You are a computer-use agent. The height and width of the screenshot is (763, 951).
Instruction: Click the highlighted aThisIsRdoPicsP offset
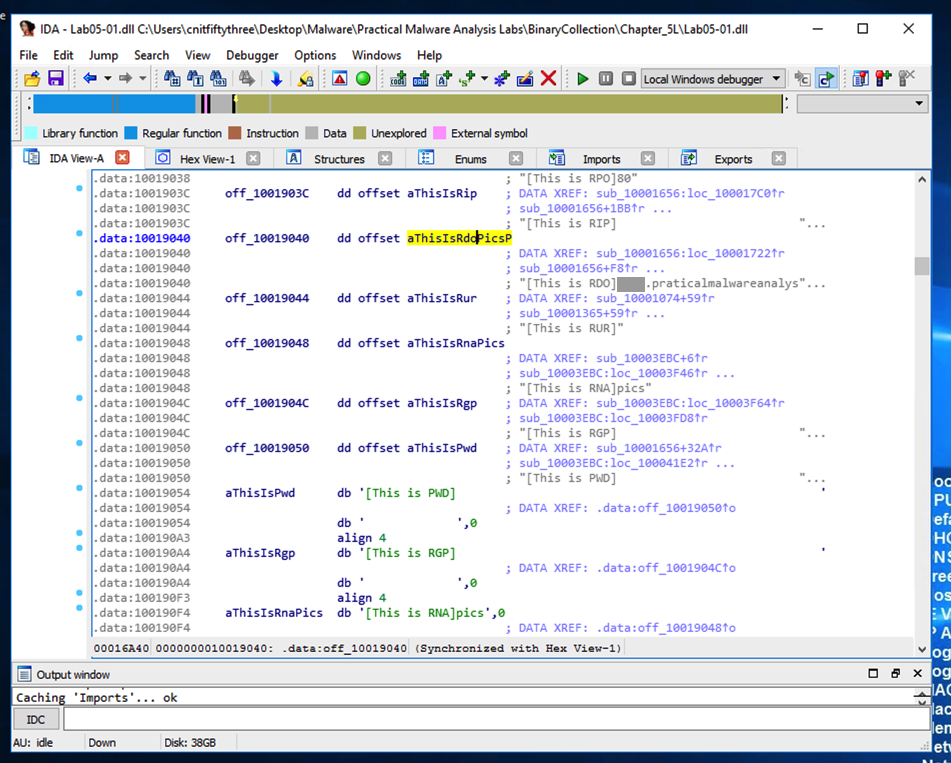[459, 239]
